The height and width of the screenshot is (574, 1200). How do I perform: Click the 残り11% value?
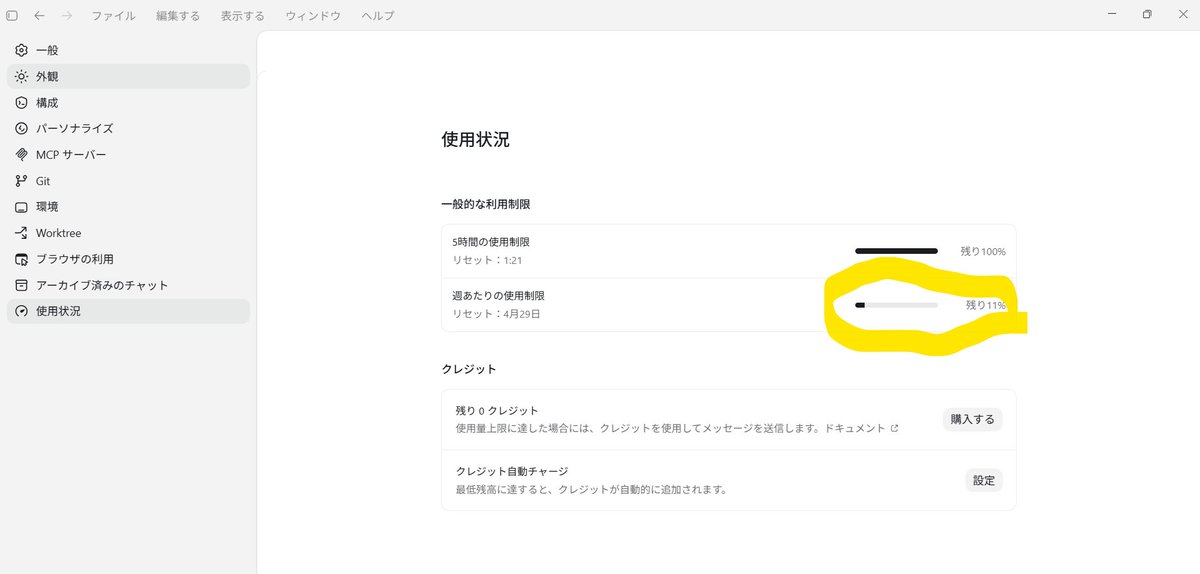point(985,305)
